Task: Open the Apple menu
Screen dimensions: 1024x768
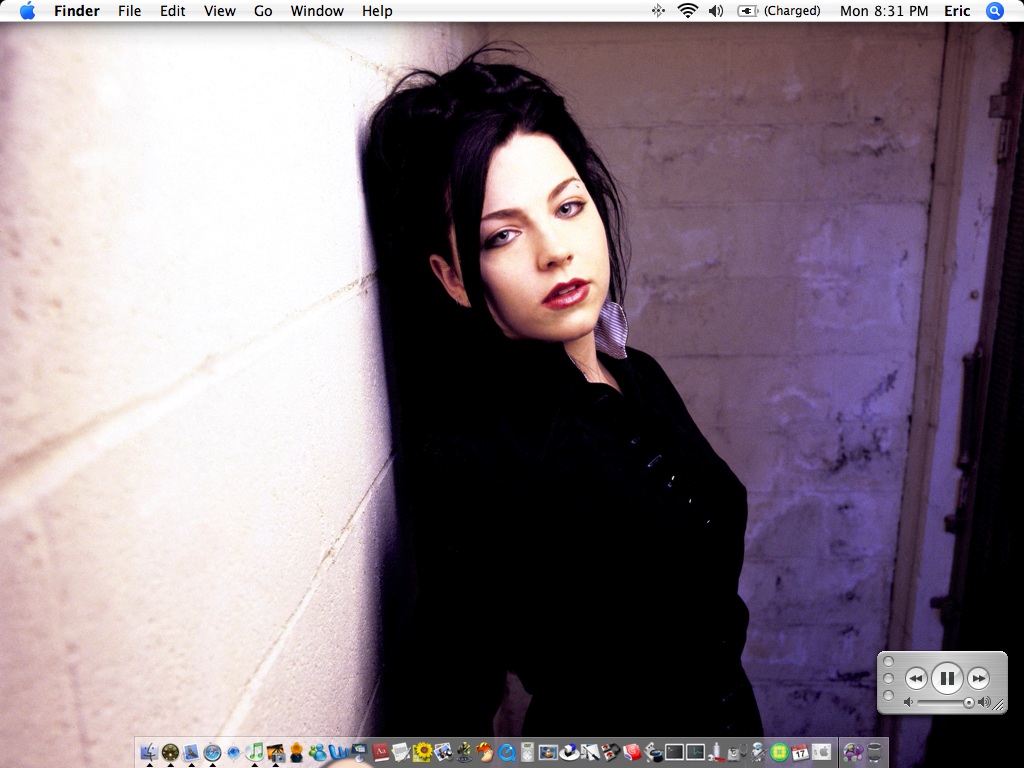Action: click(27, 10)
